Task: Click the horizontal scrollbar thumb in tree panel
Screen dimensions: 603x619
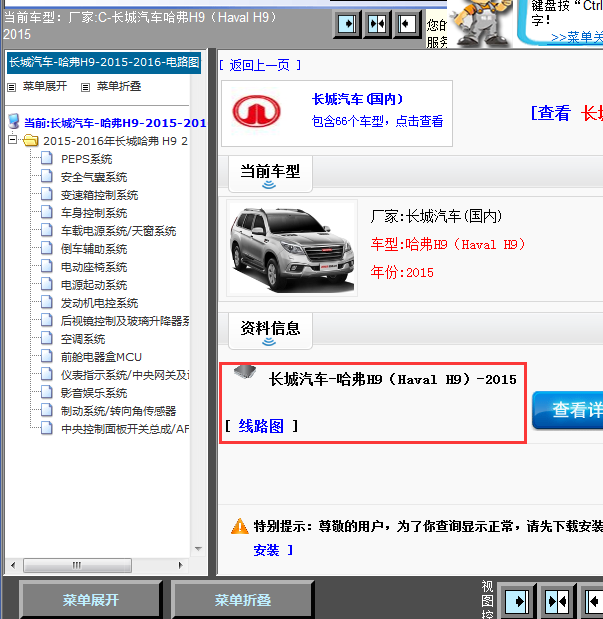Action: click(x=77, y=565)
